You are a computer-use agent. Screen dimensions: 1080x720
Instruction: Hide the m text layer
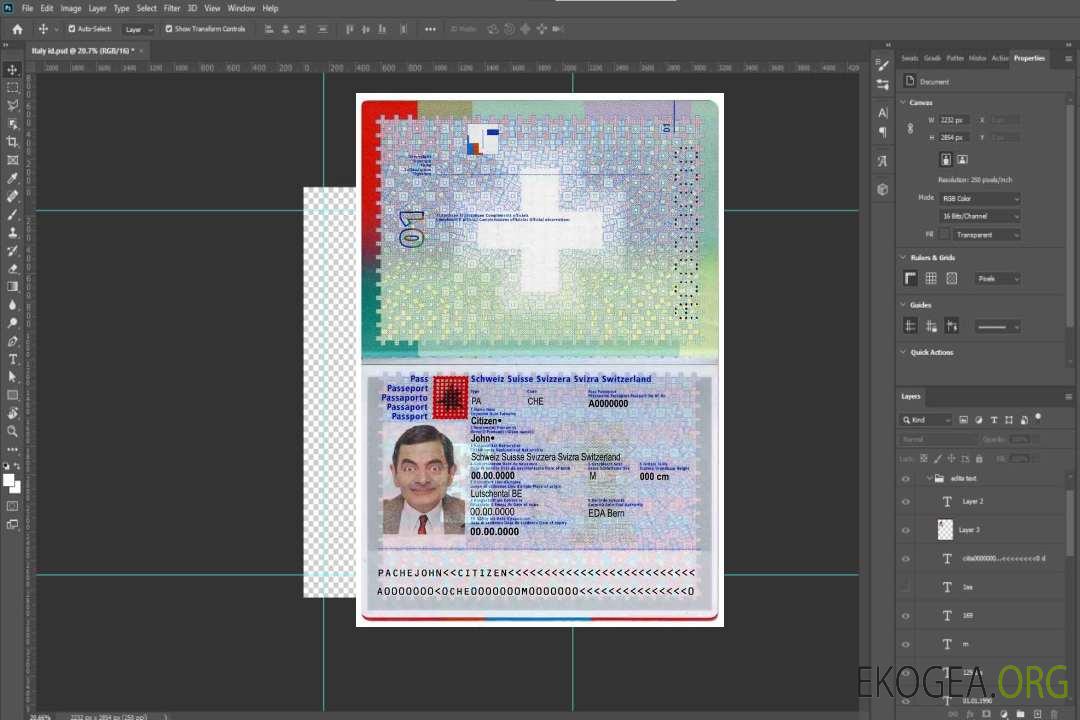(906, 644)
